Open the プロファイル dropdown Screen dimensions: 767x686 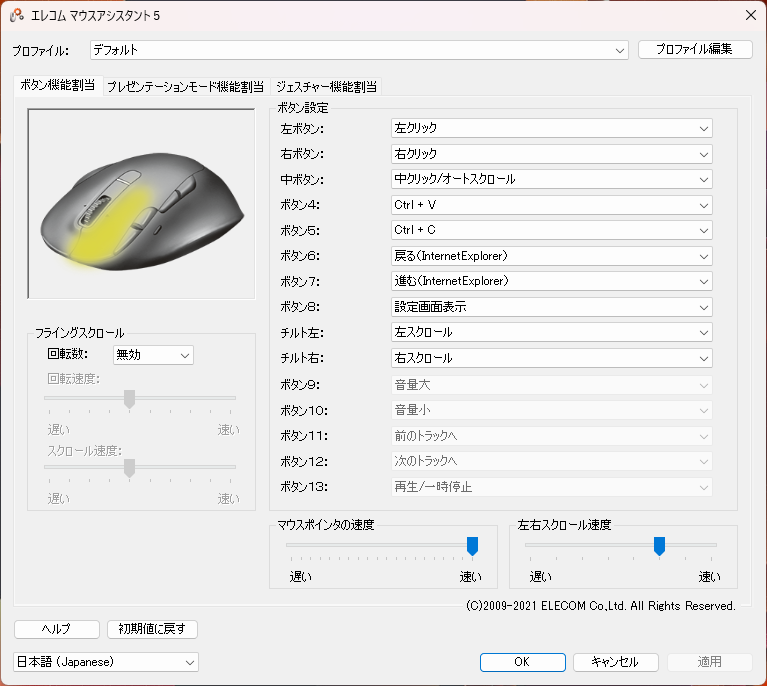[359, 50]
